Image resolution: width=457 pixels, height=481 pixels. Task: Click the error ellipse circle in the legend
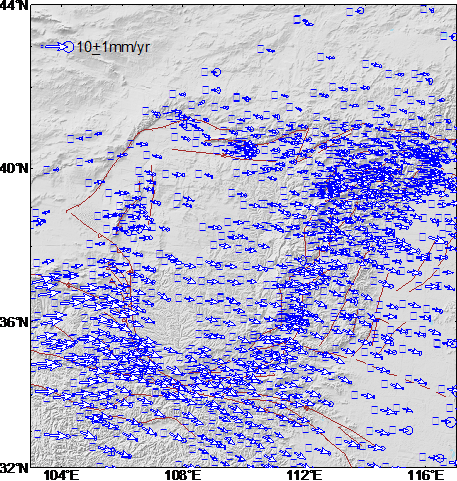[68, 47]
